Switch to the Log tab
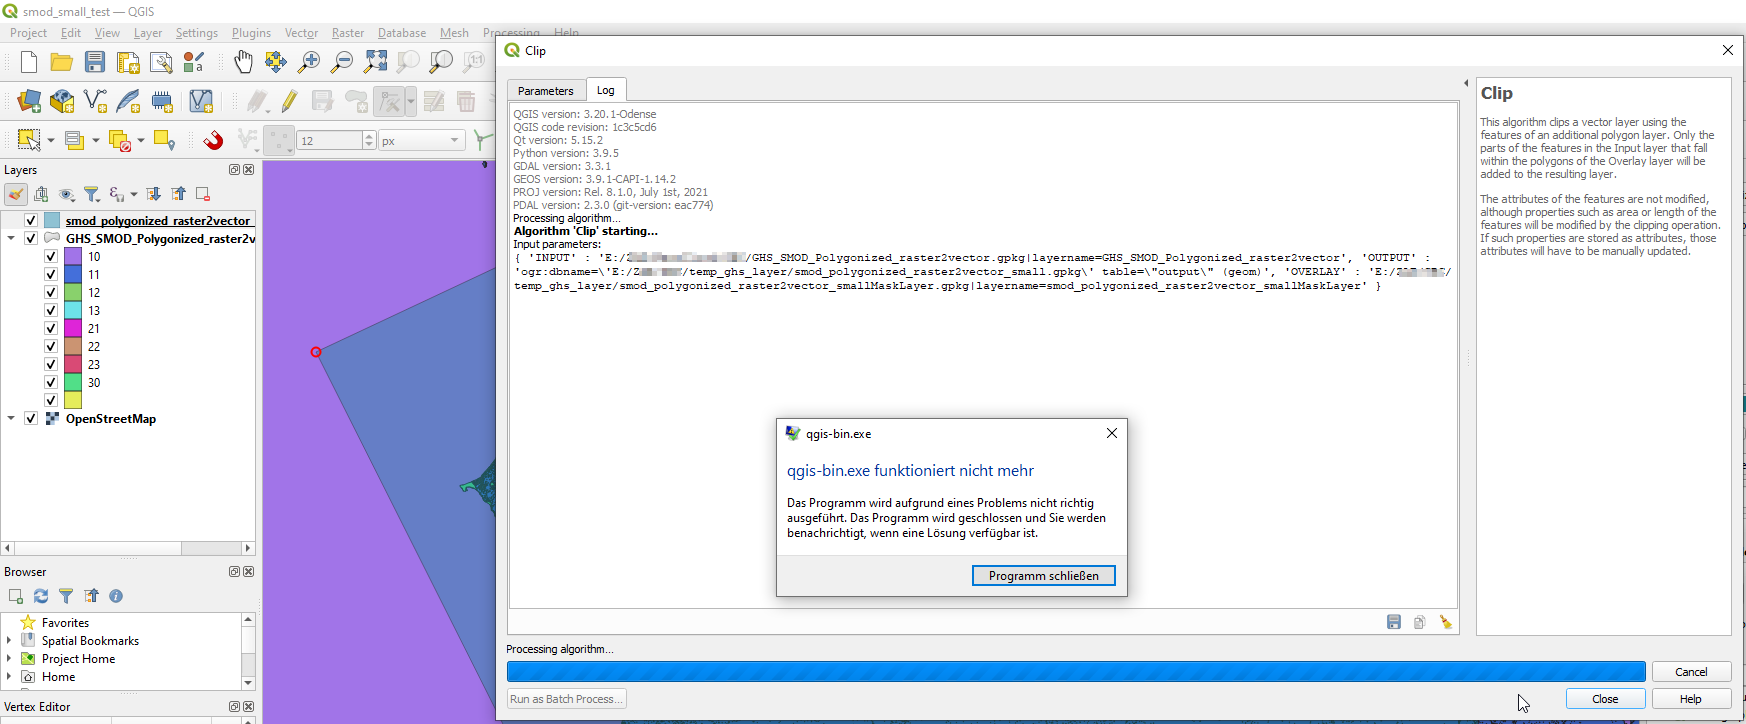1746x724 pixels. click(606, 90)
